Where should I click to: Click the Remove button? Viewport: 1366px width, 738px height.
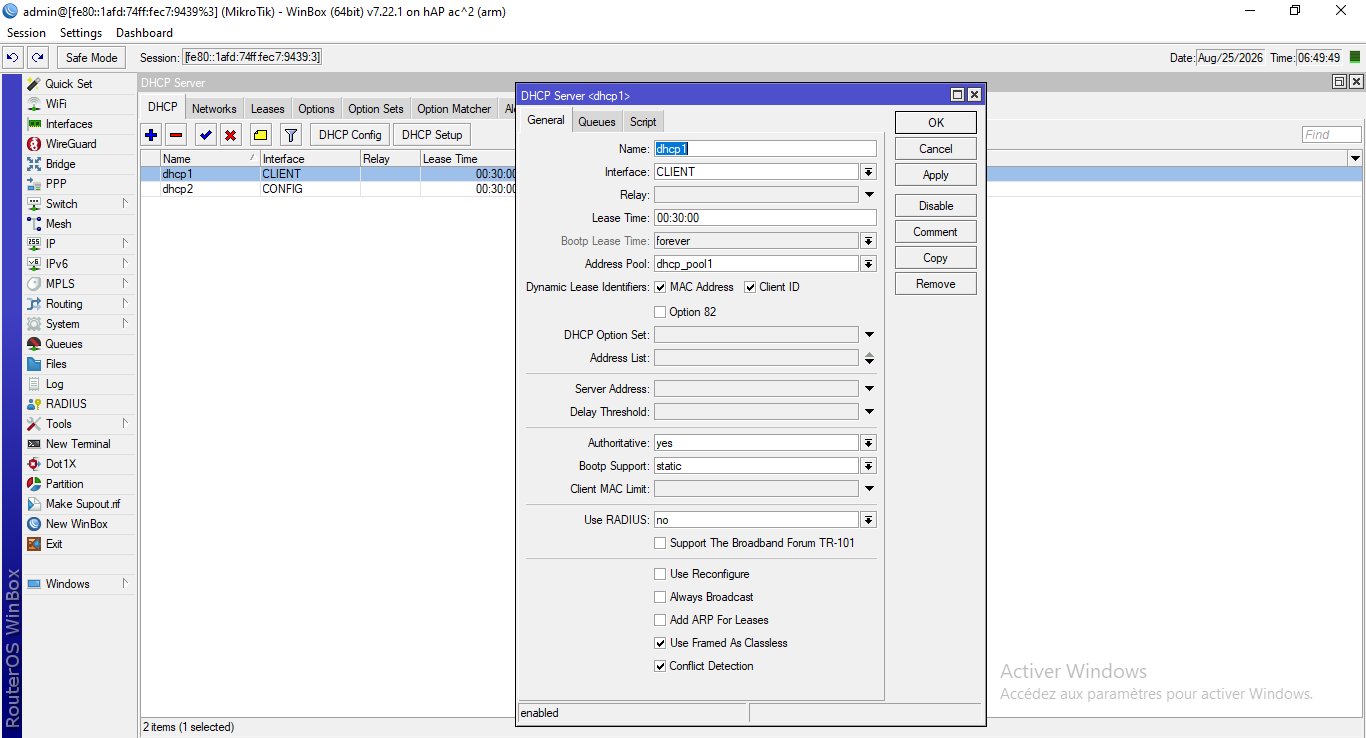click(x=936, y=284)
